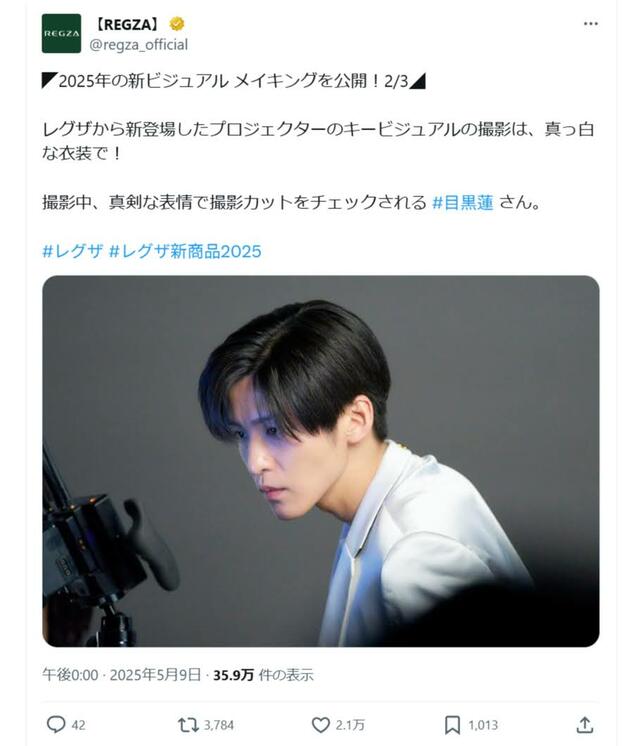Click the @regza_official handle
640x746 pixels.
[x=138, y=45]
